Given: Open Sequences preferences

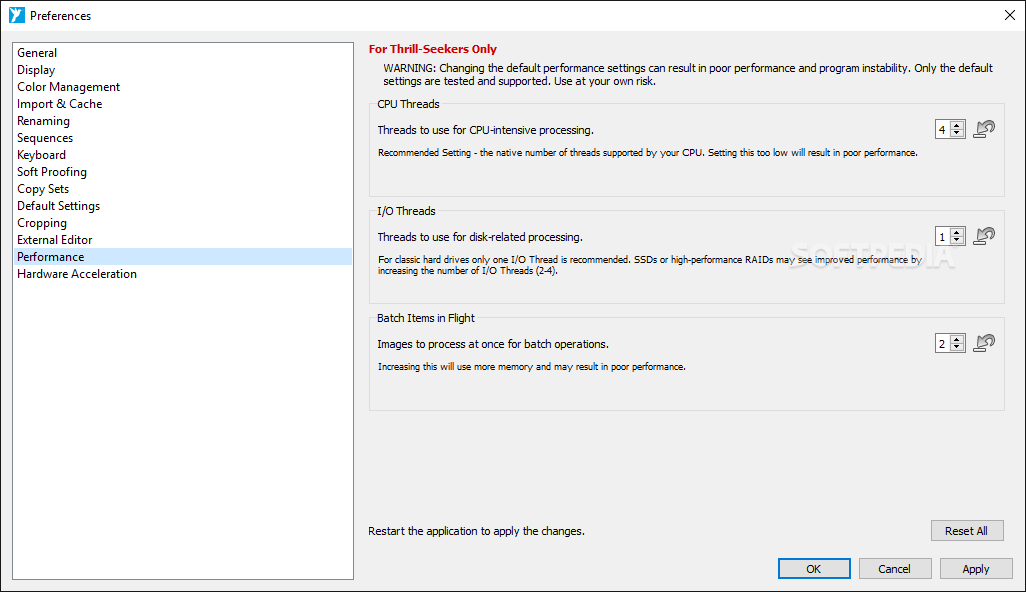Looking at the screenshot, I should pyautogui.click(x=183, y=138).
